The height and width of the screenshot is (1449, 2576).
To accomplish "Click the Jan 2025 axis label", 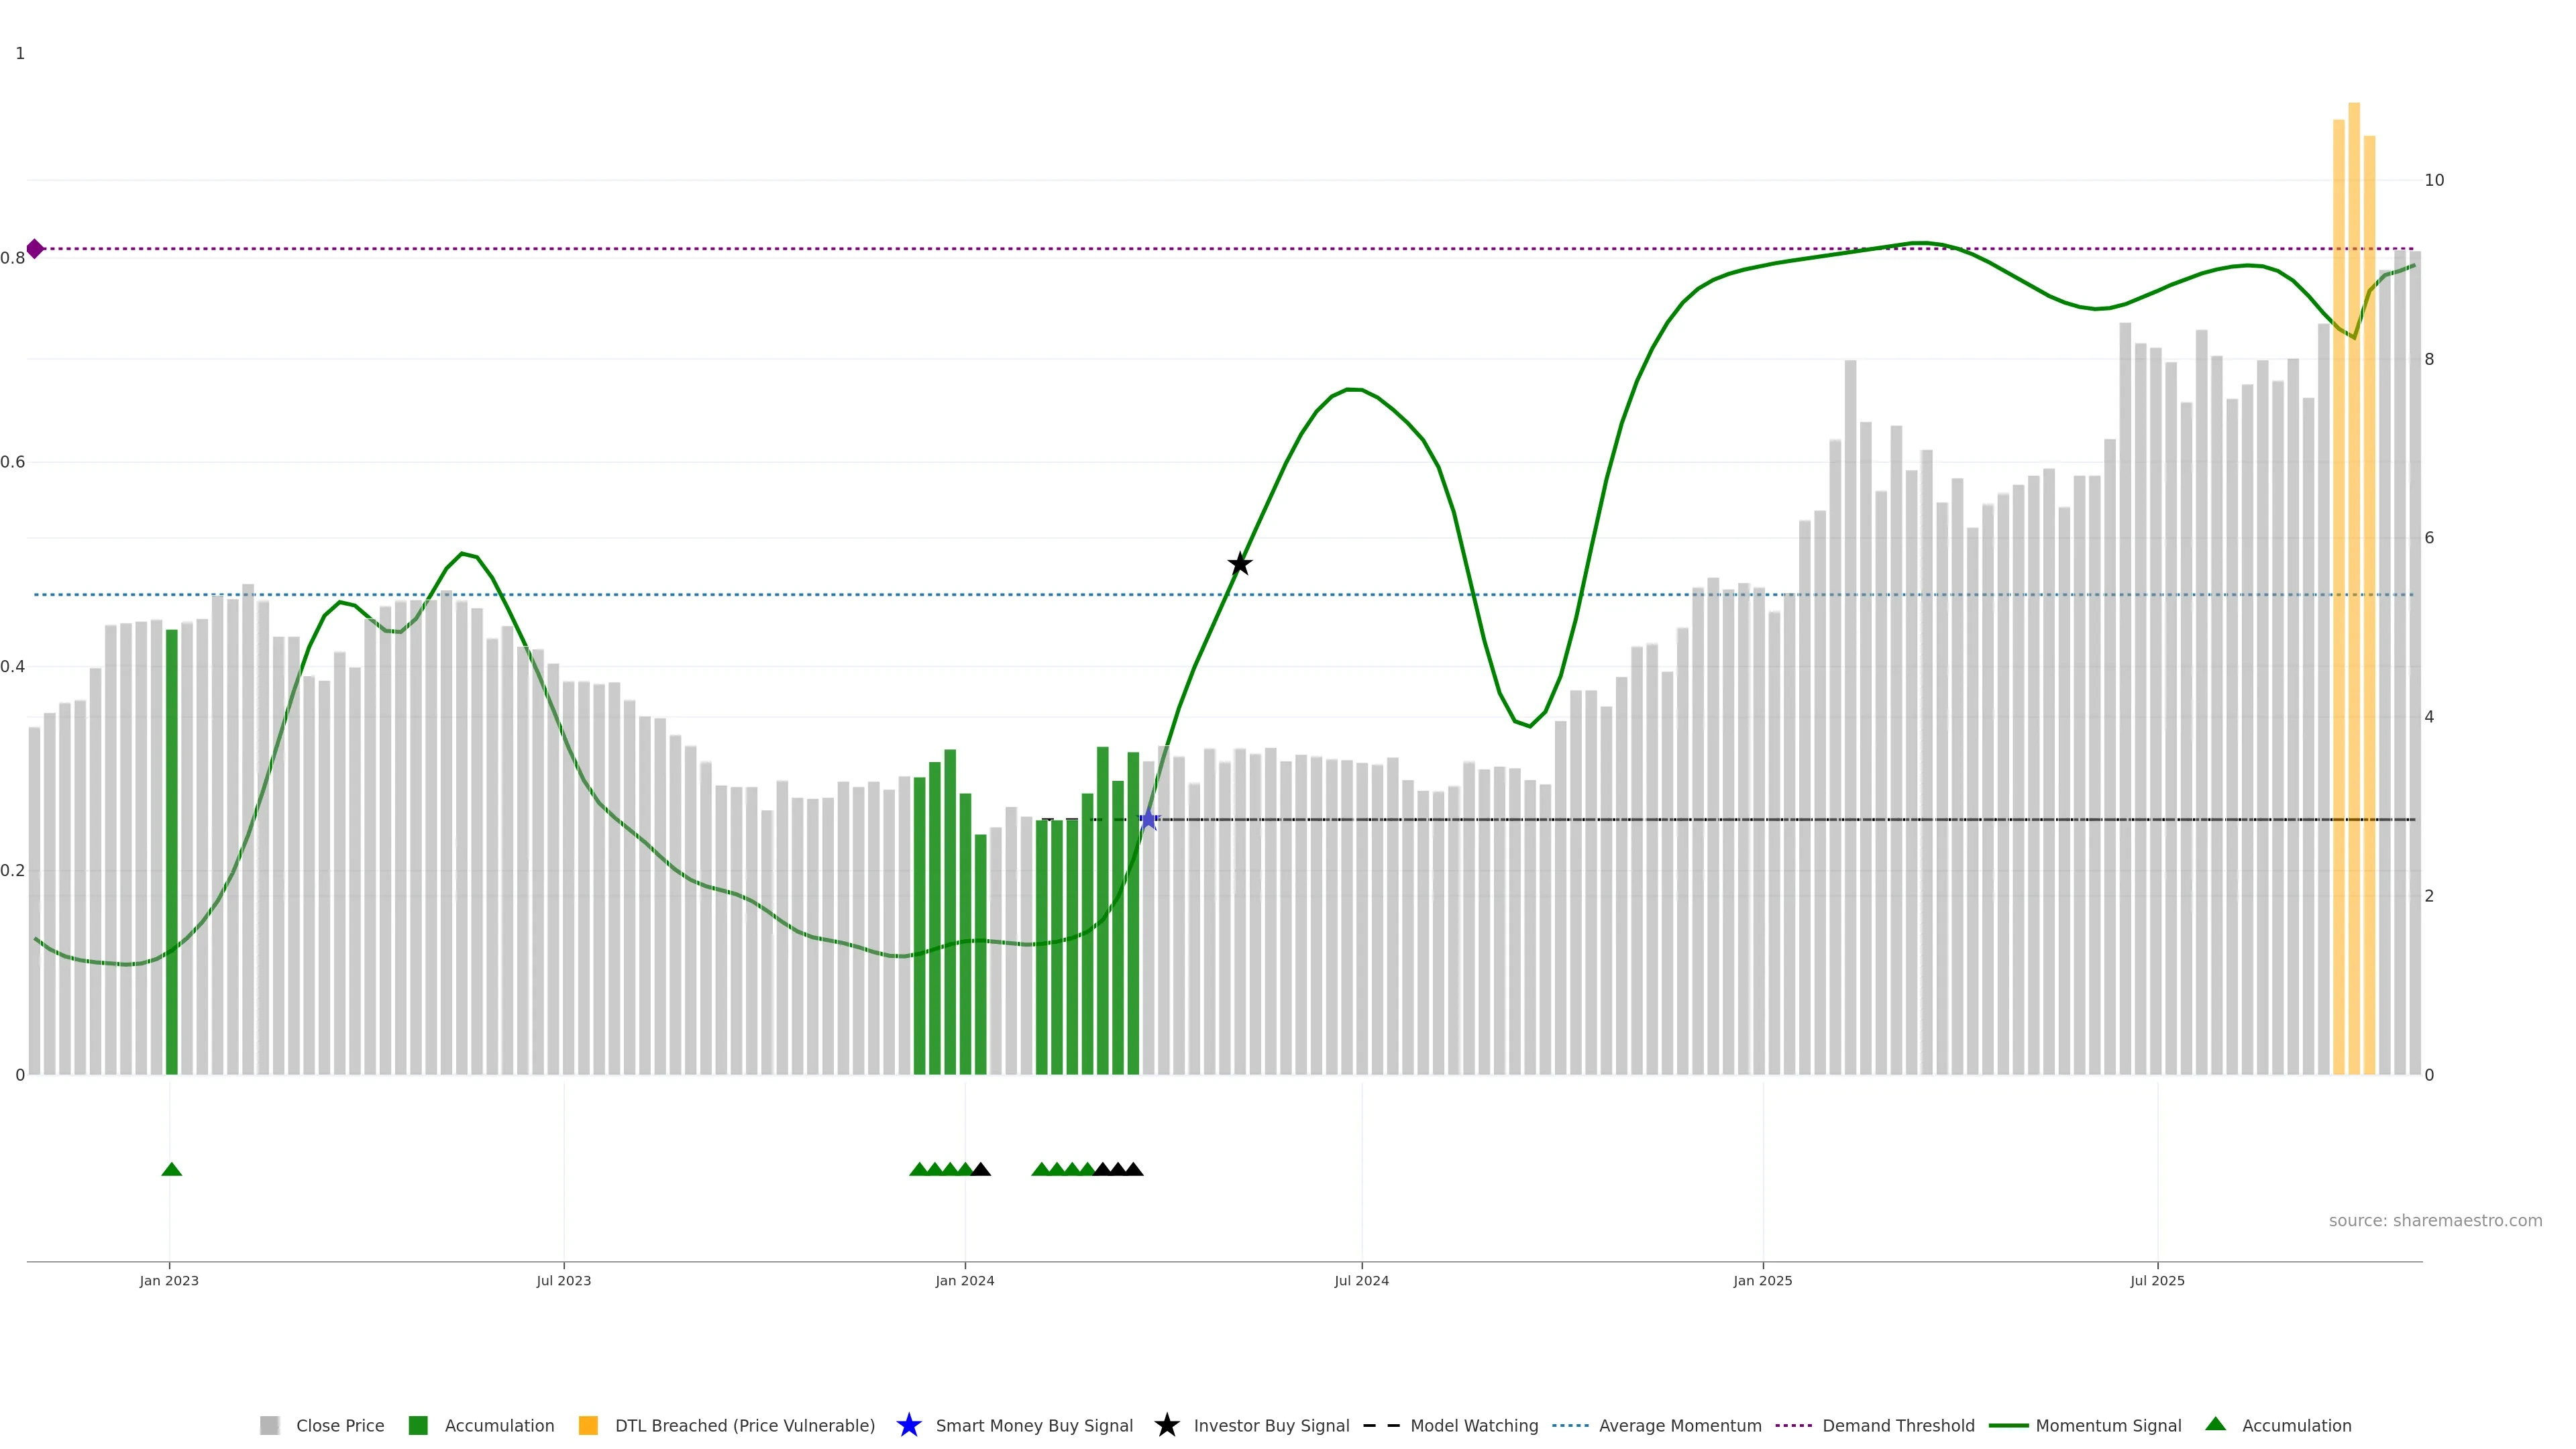I will coord(1762,1280).
